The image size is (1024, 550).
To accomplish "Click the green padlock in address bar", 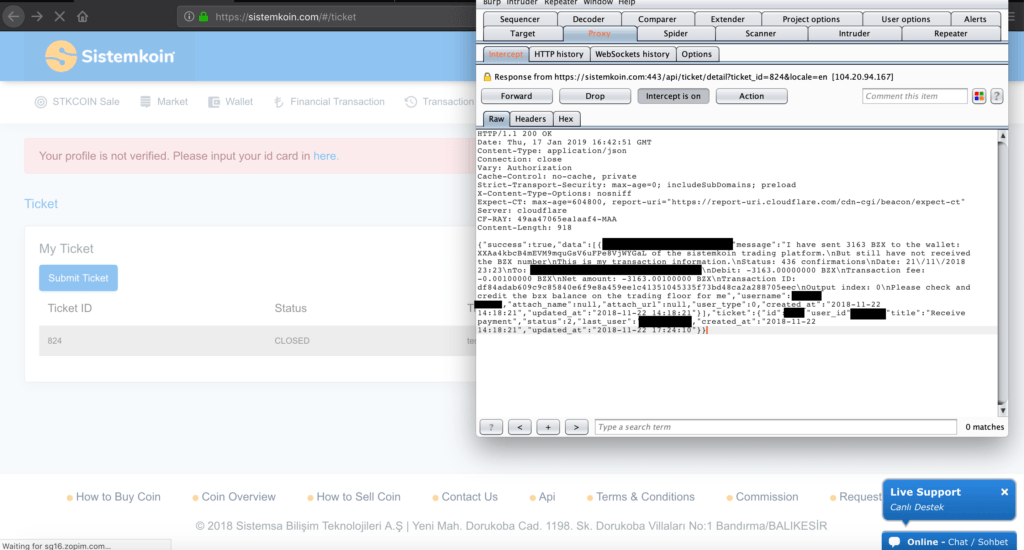I will (203, 17).
